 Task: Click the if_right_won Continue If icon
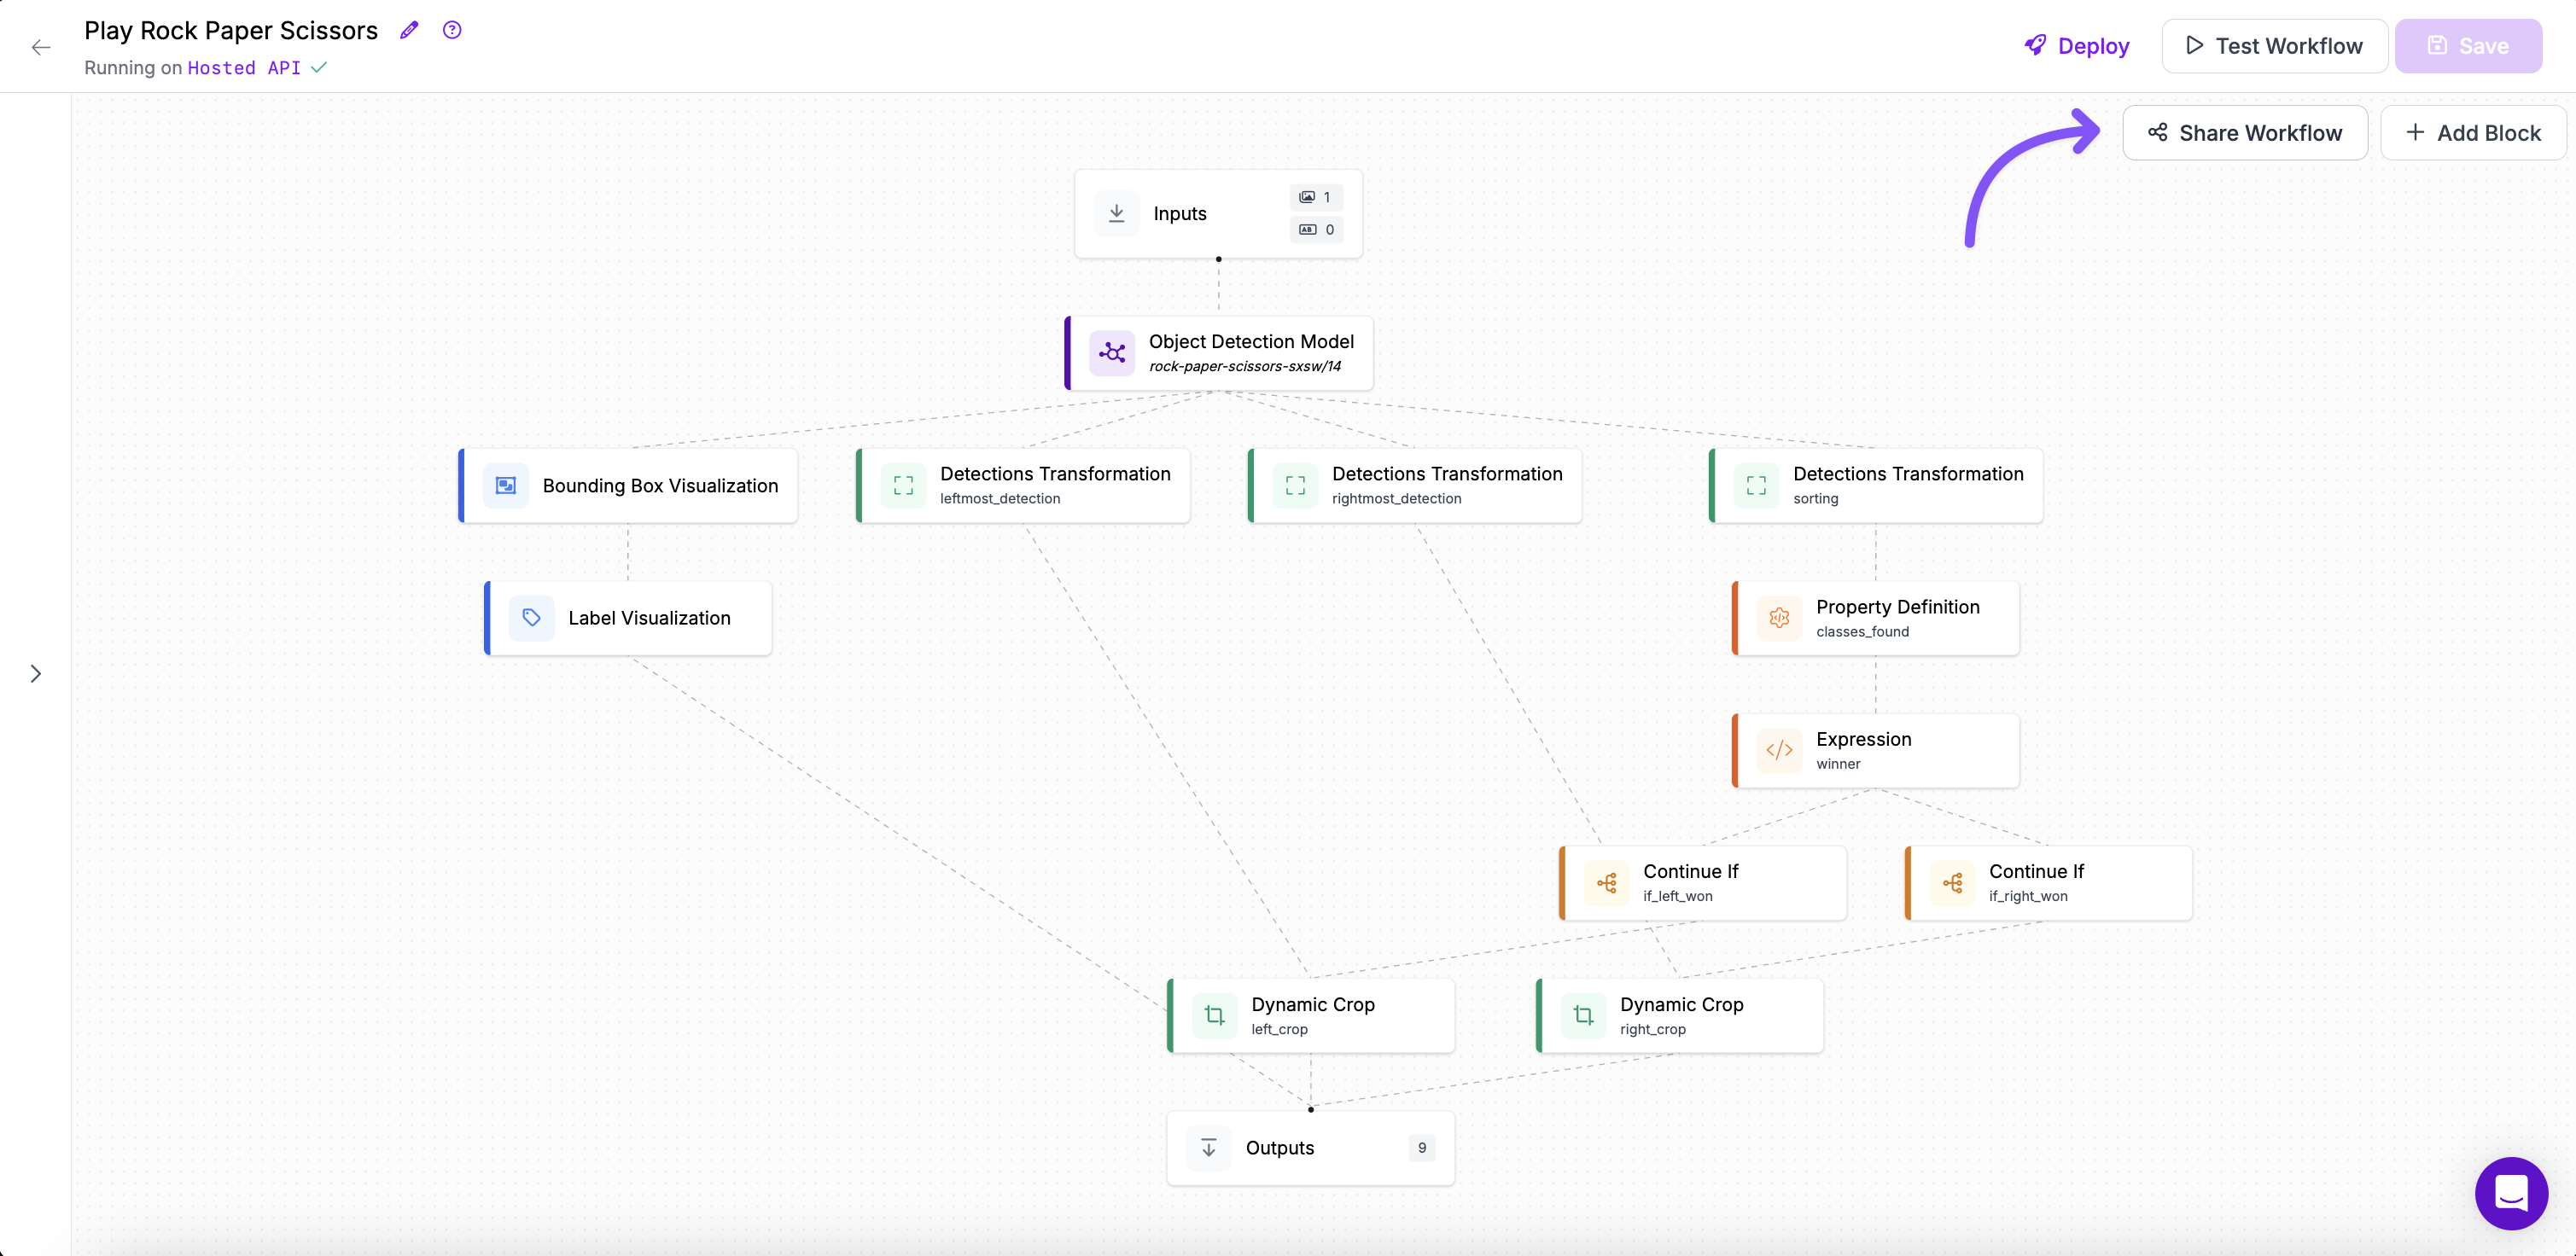[x=1952, y=883]
